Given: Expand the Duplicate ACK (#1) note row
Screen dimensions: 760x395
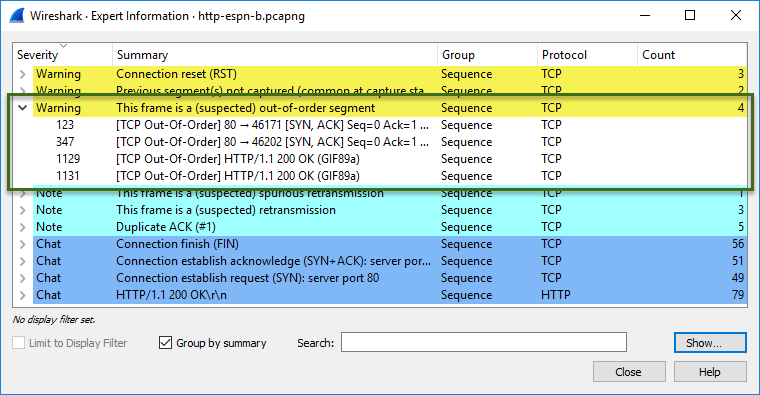Looking at the screenshot, I should 22,227.
